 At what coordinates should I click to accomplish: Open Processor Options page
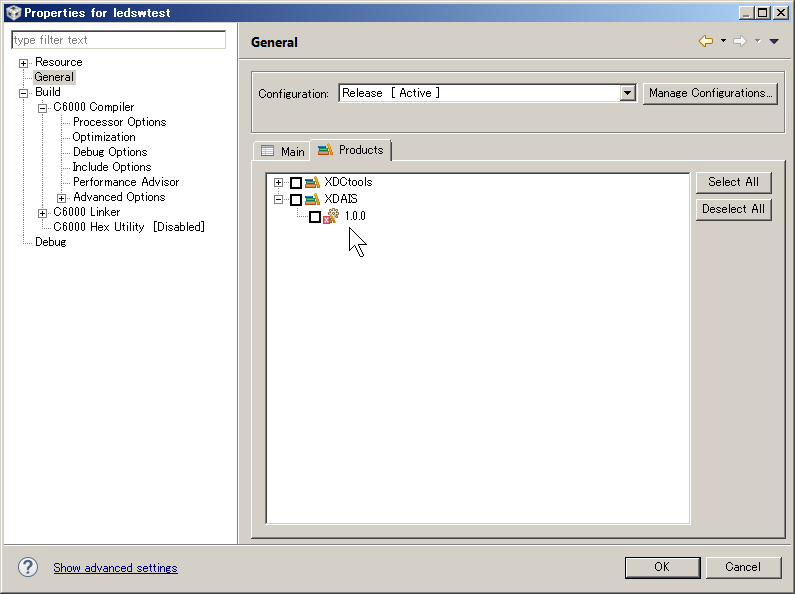[x=119, y=122]
